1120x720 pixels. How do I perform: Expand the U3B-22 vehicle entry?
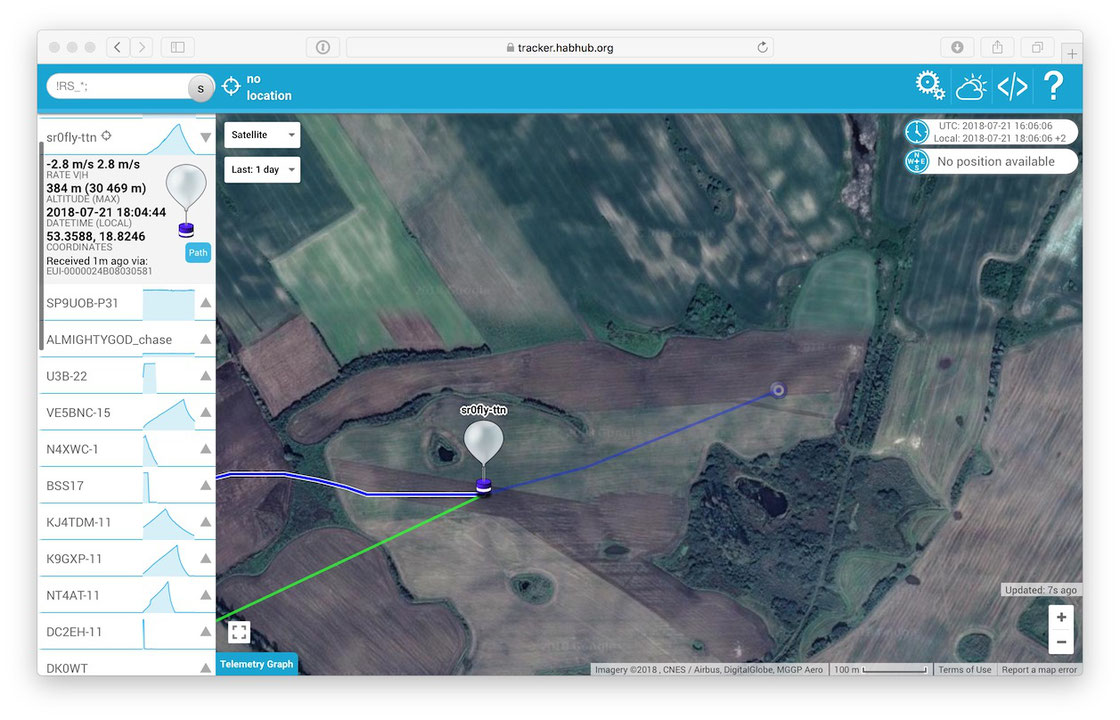point(206,376)
